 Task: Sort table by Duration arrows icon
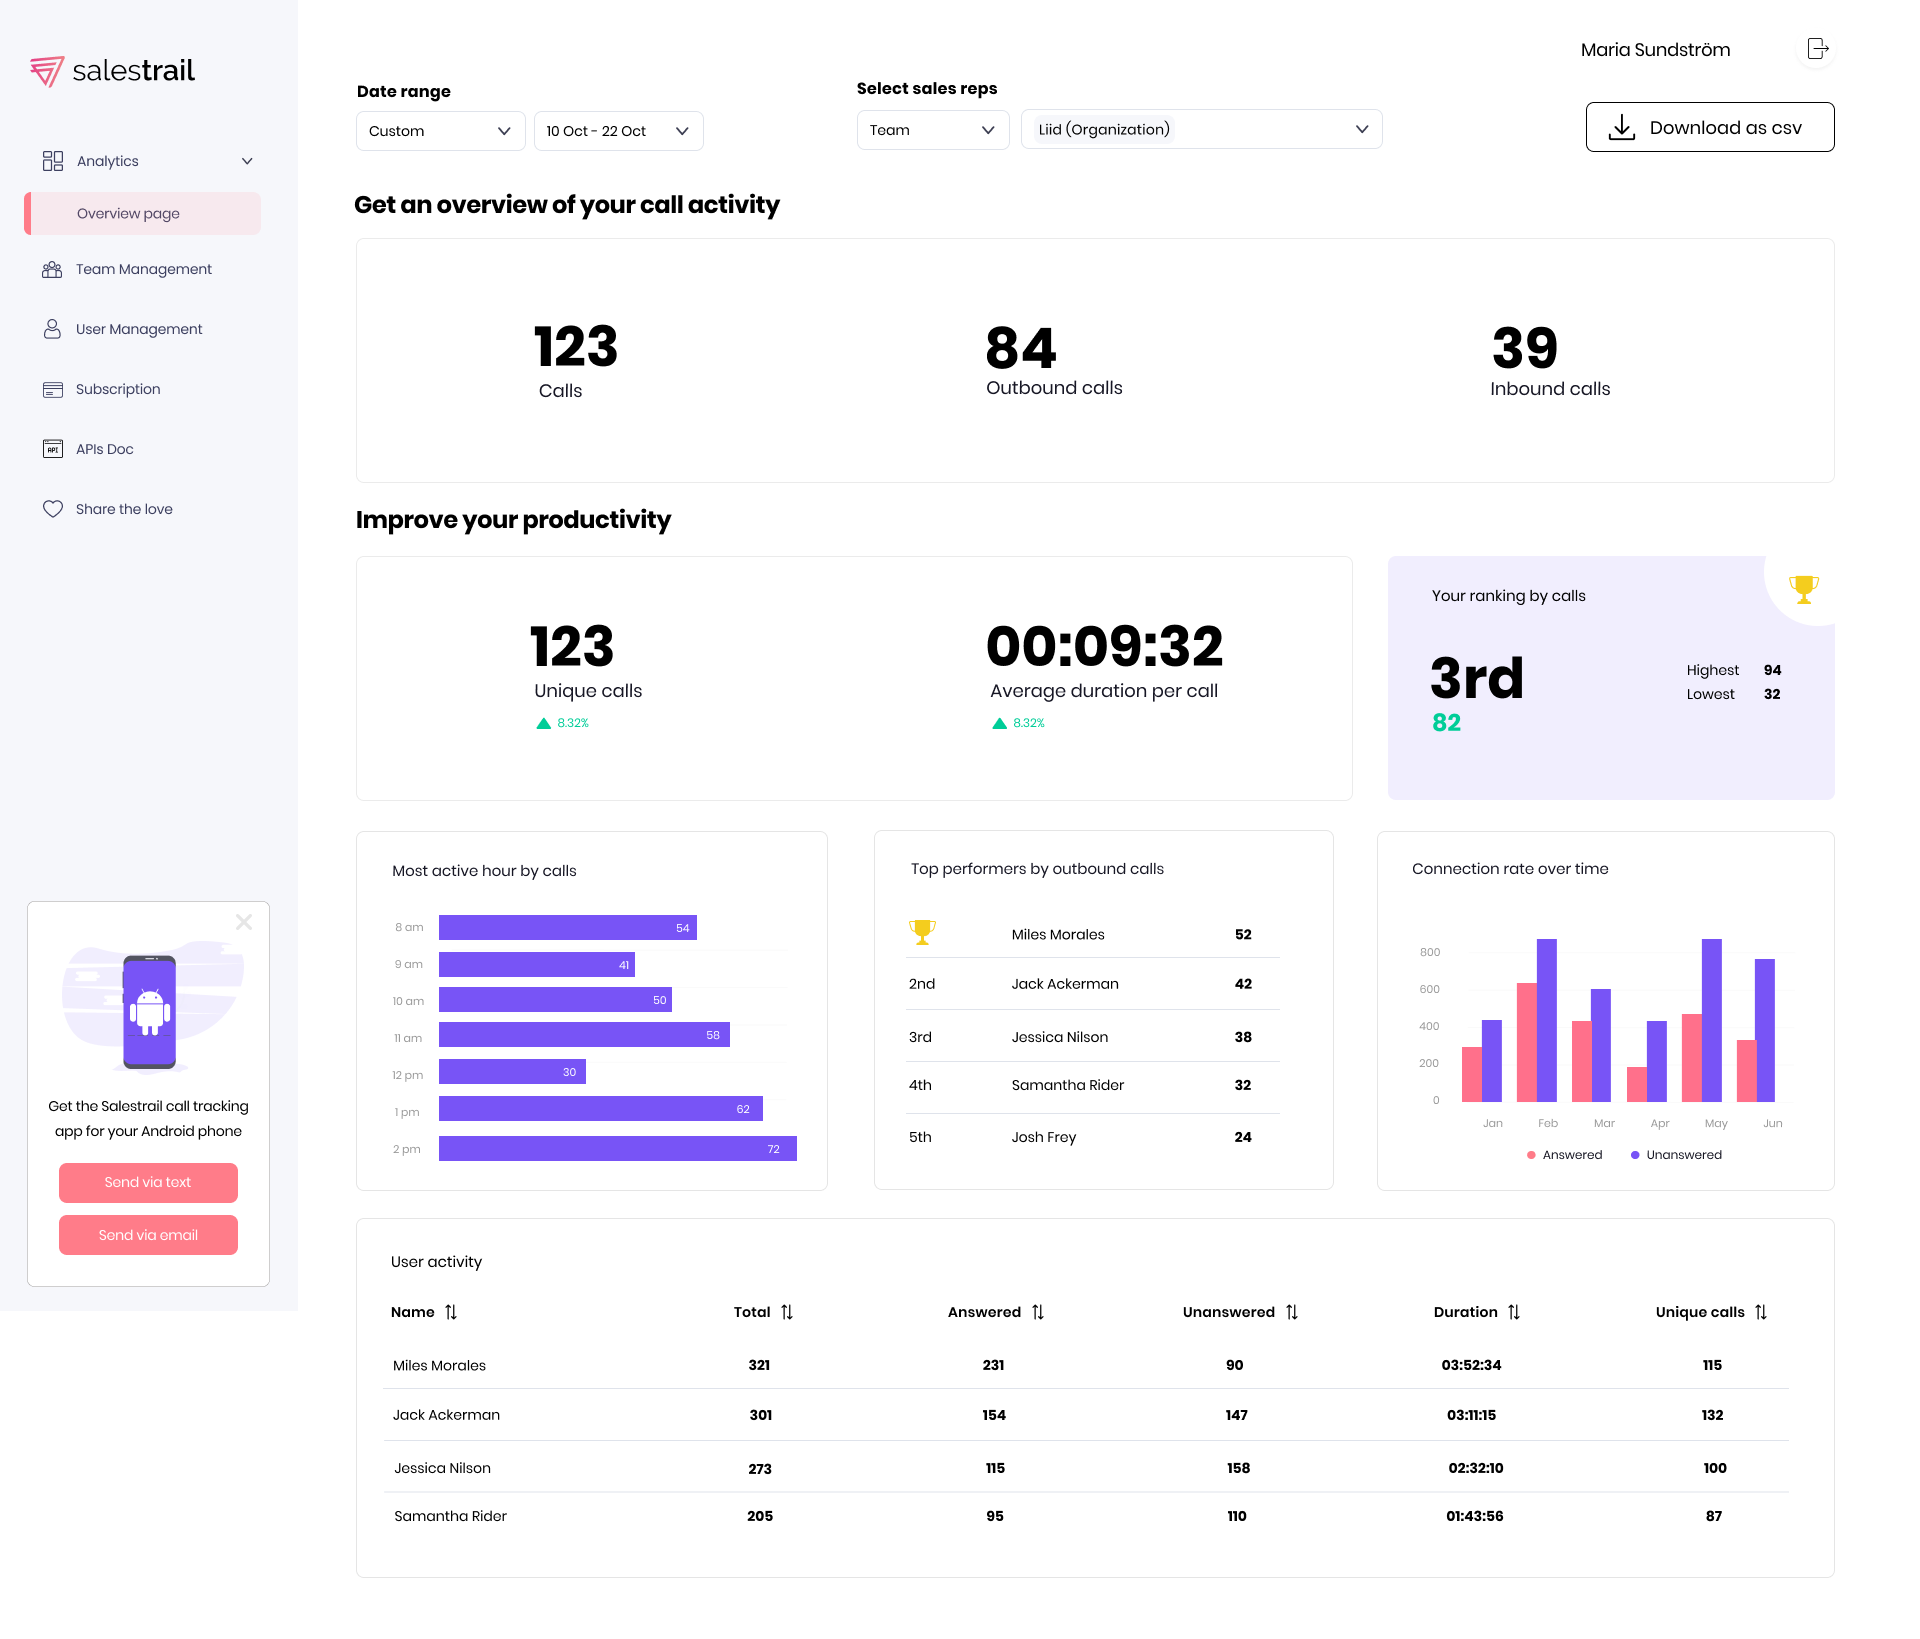click(1514, 1312)
